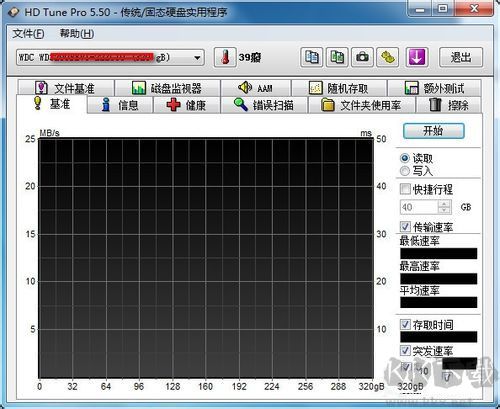
Task: Click the camera save screenshot icon
Action: pos(362,58)
